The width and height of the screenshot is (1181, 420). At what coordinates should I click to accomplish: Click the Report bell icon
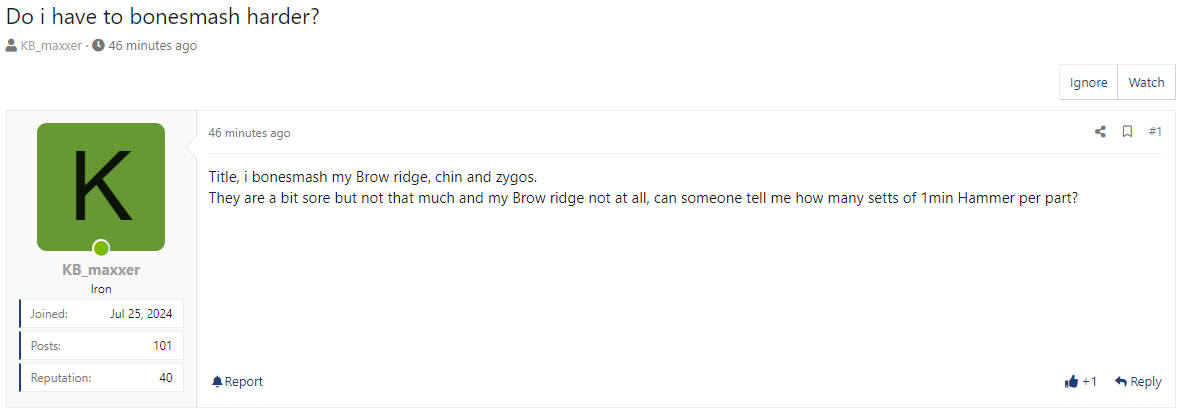tap(217, 381)
